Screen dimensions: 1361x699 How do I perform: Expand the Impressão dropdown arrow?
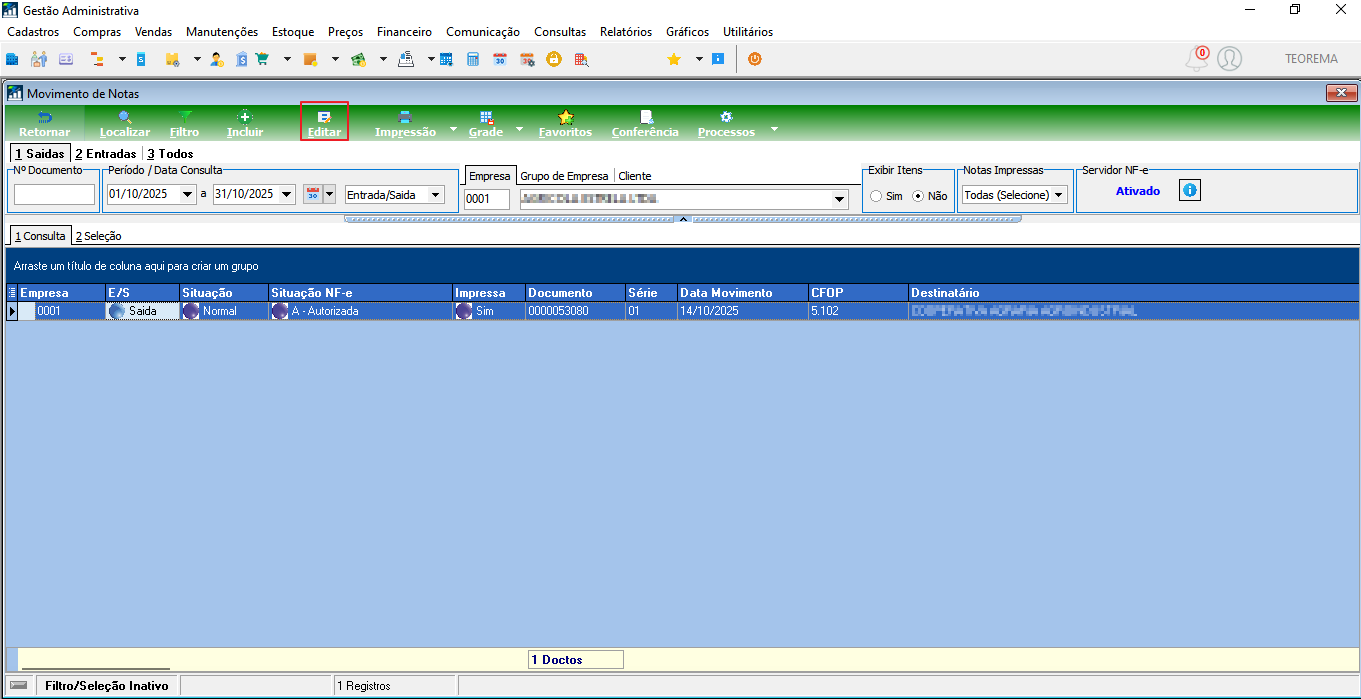[453, 130]
